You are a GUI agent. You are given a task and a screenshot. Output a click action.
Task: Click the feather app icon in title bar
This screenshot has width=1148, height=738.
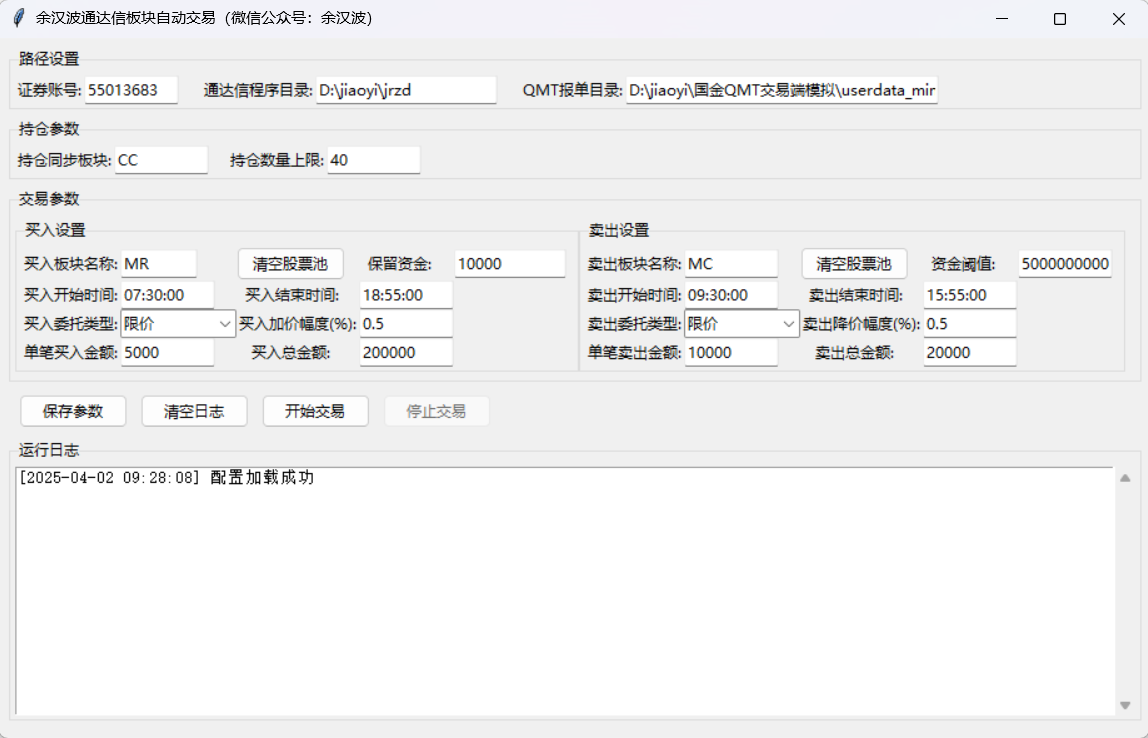[x=18, y=19]
